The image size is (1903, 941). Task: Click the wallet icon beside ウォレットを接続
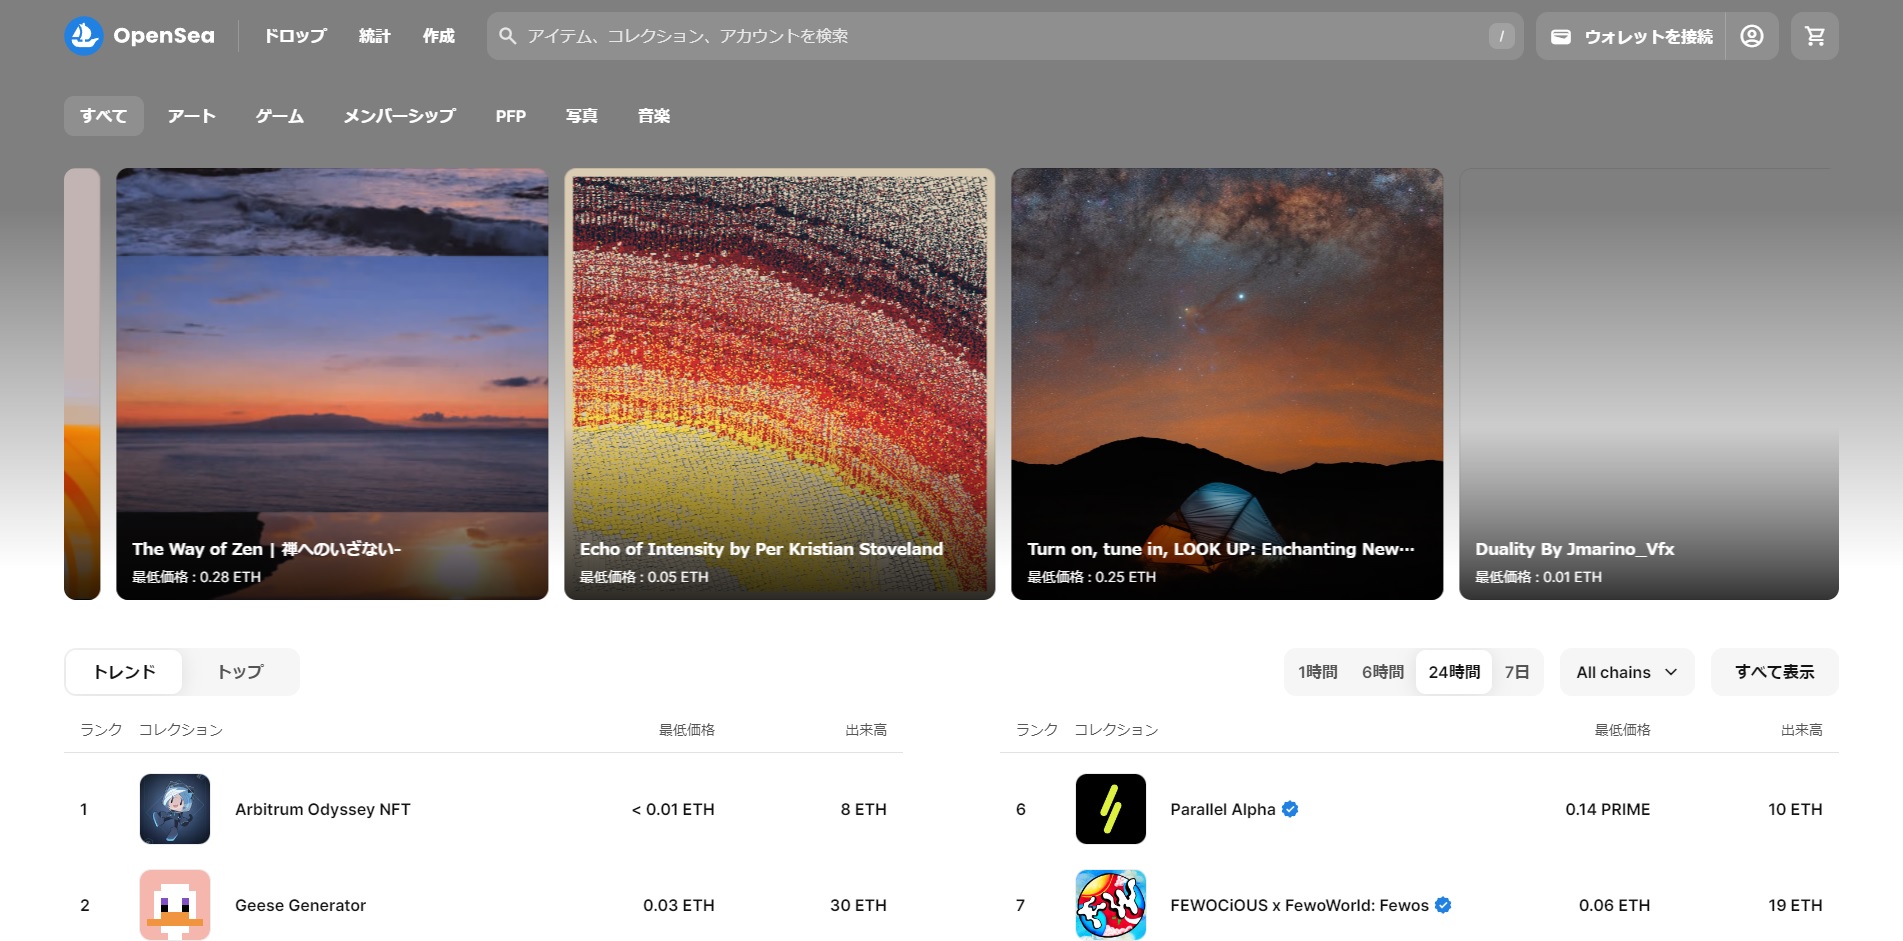pyautogui.click(x=1560, y=37)
